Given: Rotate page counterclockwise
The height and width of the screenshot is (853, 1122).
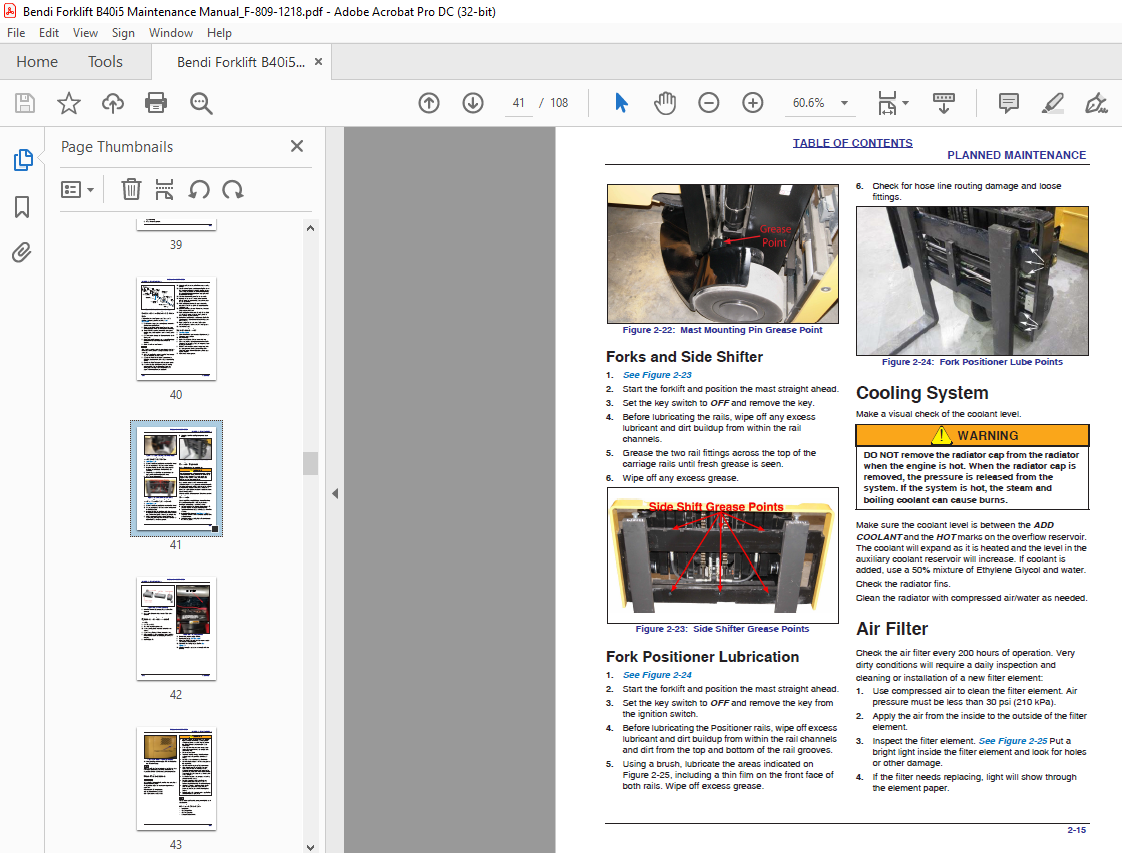Looking at the screenshot, I should click(199, 190).
